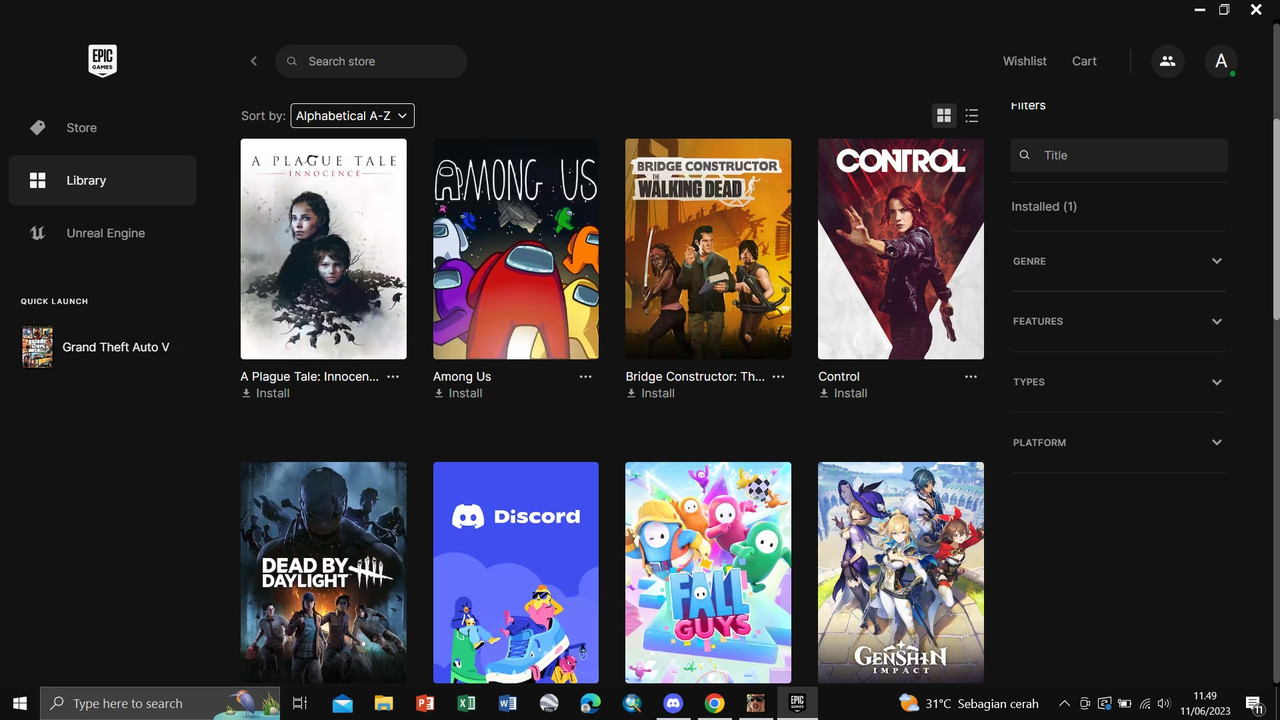Viewport: 1280px width, 720px height.
Task: Click the Control title text
Action: pyautogui.click(x=839, y=377)
